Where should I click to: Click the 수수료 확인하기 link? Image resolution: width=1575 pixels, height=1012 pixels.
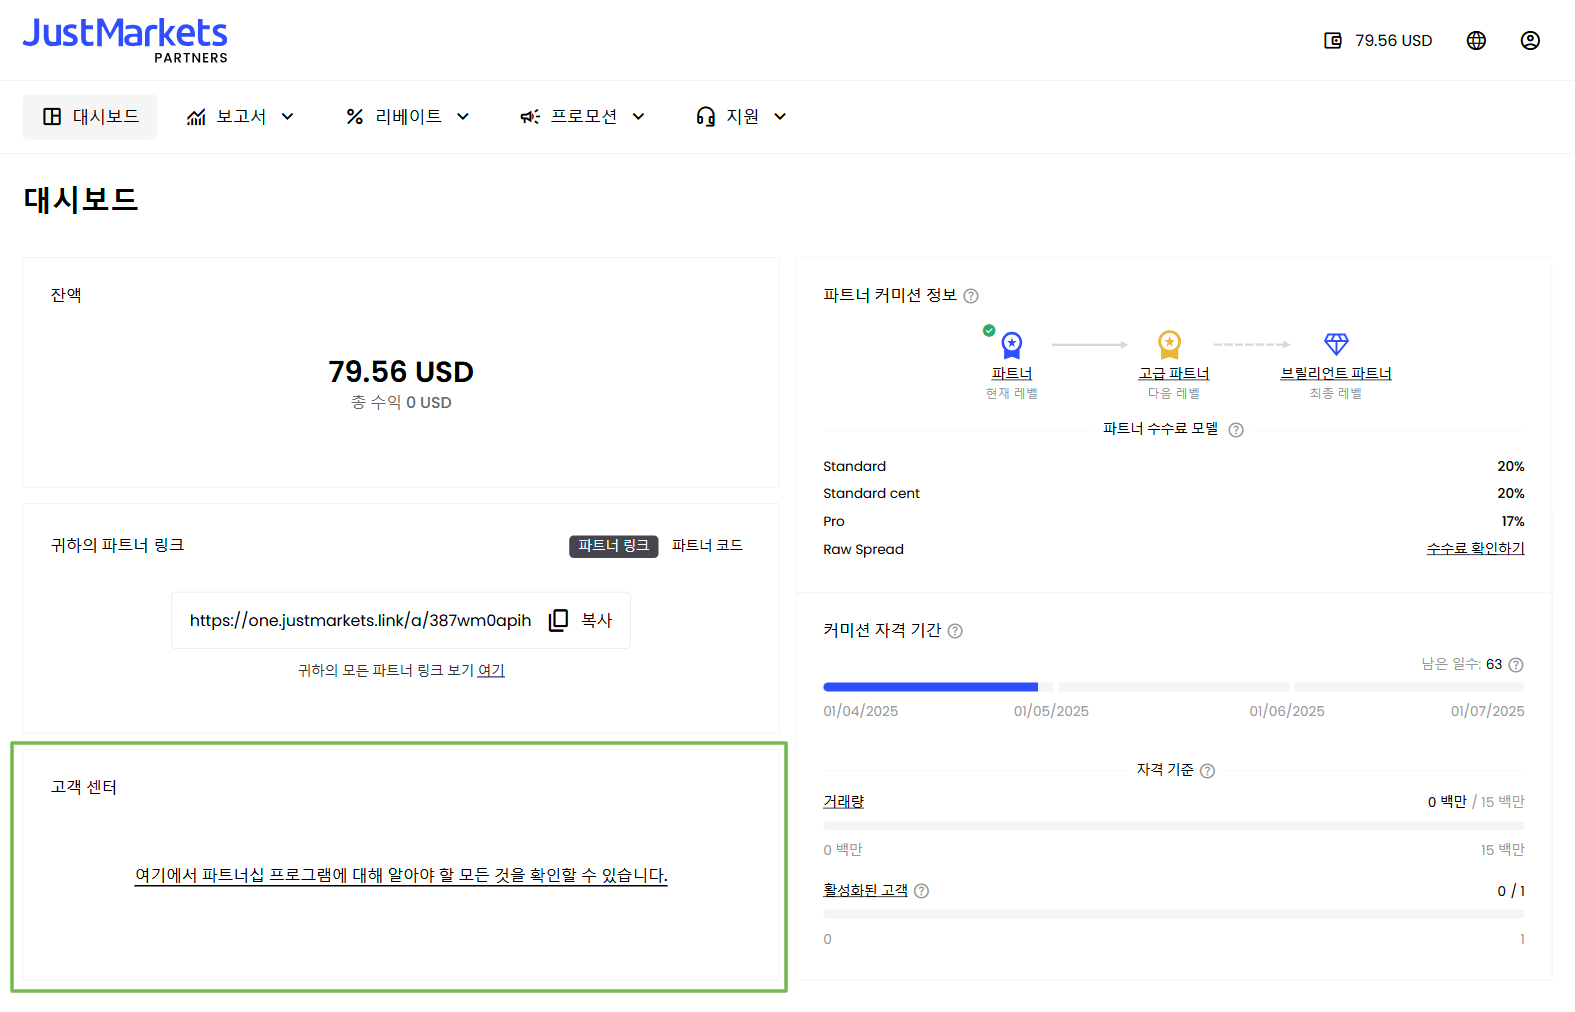(x=1475, y=549)
